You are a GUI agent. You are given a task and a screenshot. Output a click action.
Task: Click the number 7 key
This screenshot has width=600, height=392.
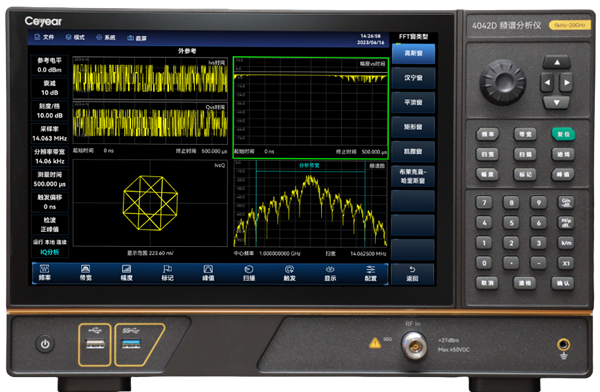coord(484,203)
